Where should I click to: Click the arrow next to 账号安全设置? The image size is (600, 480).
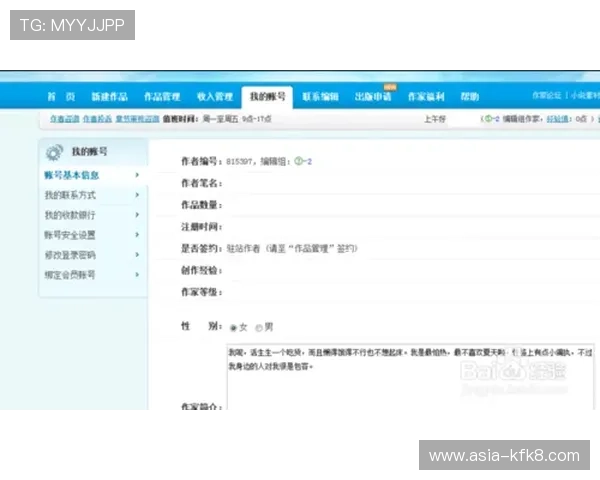click(x=137, y=235)
